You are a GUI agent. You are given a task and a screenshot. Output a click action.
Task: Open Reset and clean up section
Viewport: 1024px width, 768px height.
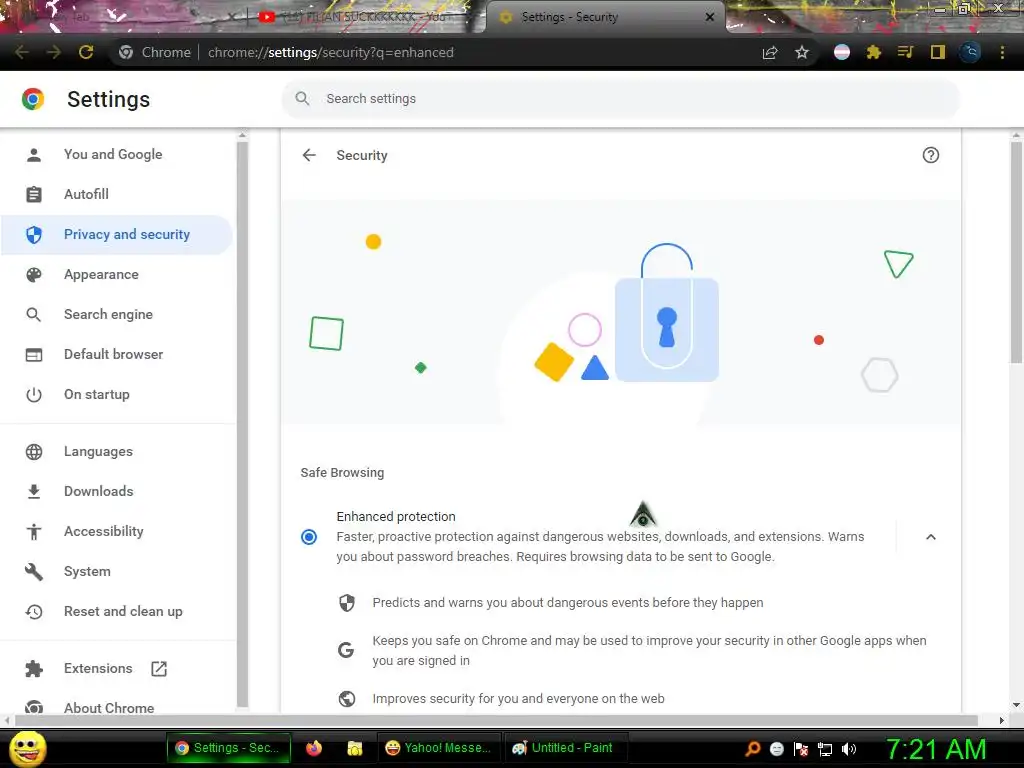click(x=123, y=612)
